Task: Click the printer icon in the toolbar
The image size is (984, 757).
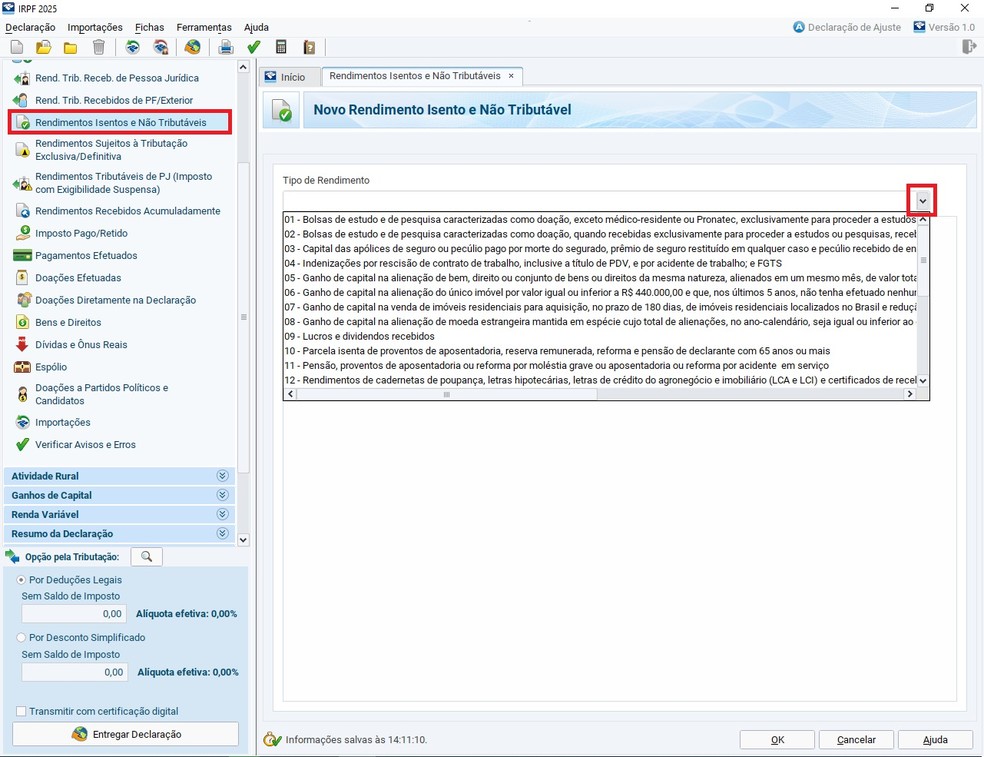Action: (x=226, y=47)
